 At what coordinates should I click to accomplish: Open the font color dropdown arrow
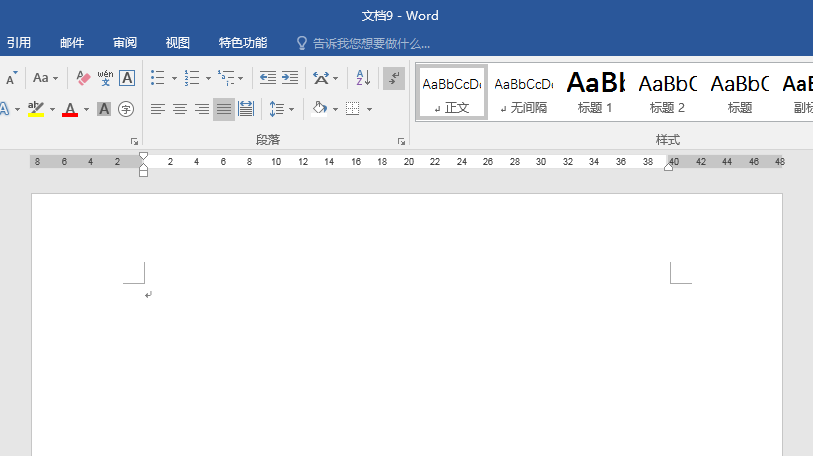pyautogui.click(x=87, y=109)
